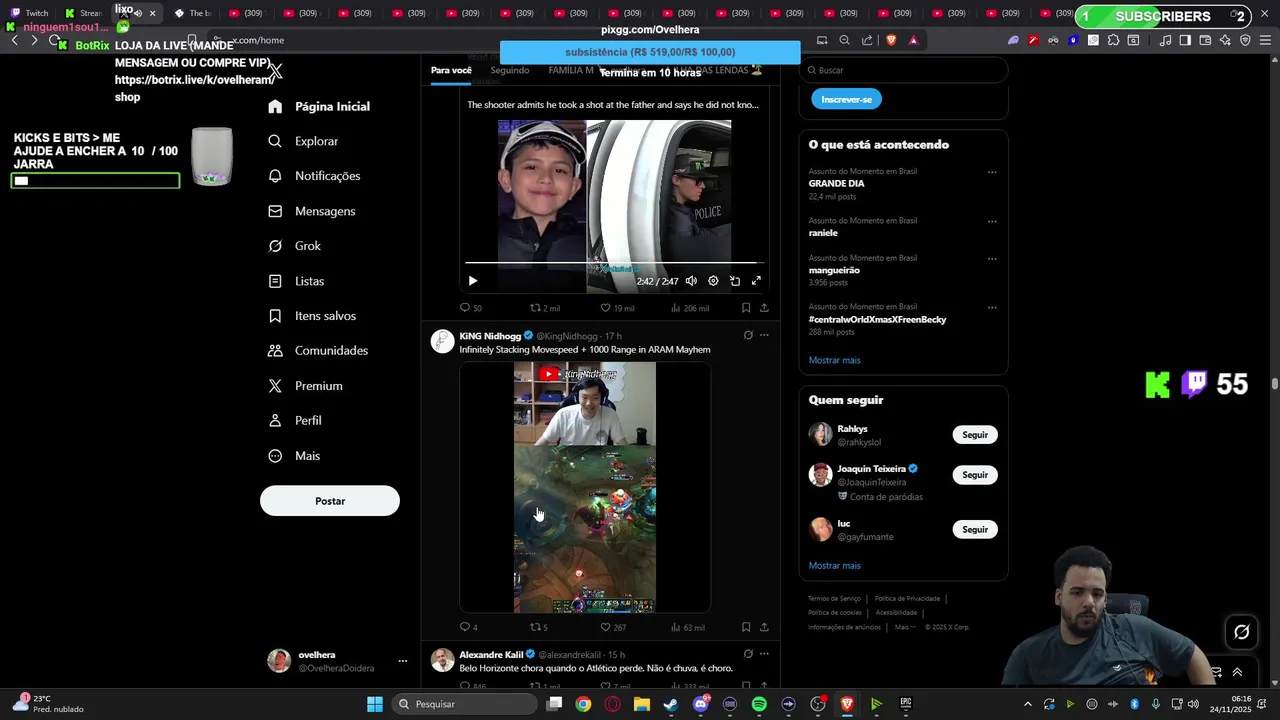Click Mostrar mais under Quem seguir

pos(834,565)
